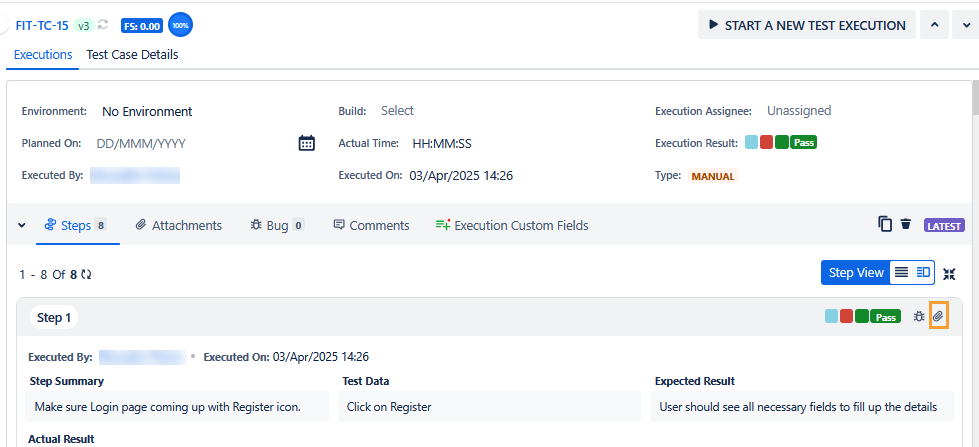Click the Step 1 attachment paperclip icon
Image resolution: width=979 pixels, height=447 pixels.
938,316
